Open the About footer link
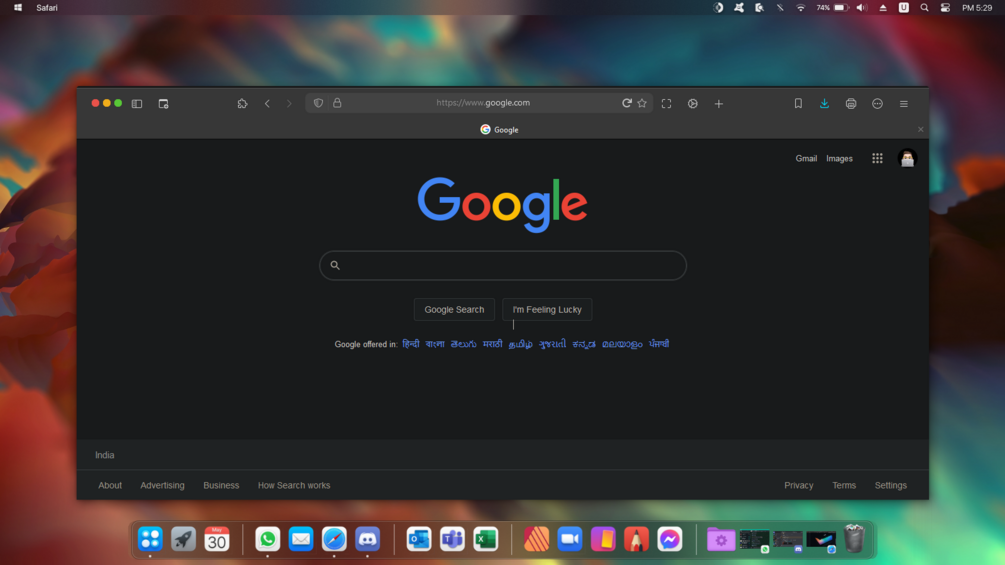This screenshot has width=1005, height=565. point(110,486)
